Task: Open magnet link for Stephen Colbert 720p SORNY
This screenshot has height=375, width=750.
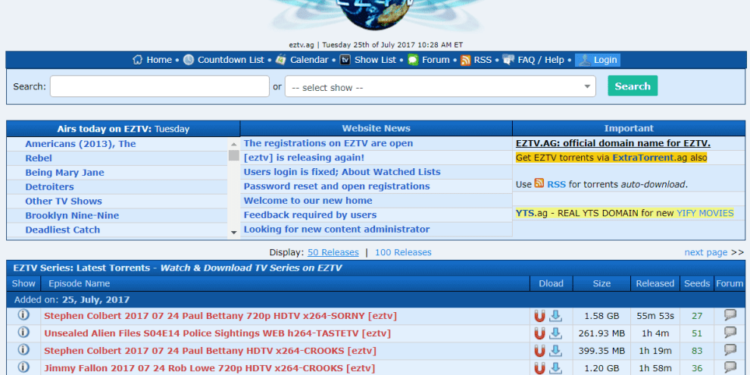Action: click(x=540, y=316)
